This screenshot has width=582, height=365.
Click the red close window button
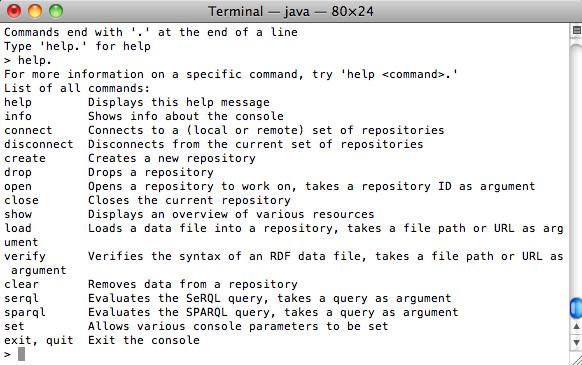click(x=14, y=11)
